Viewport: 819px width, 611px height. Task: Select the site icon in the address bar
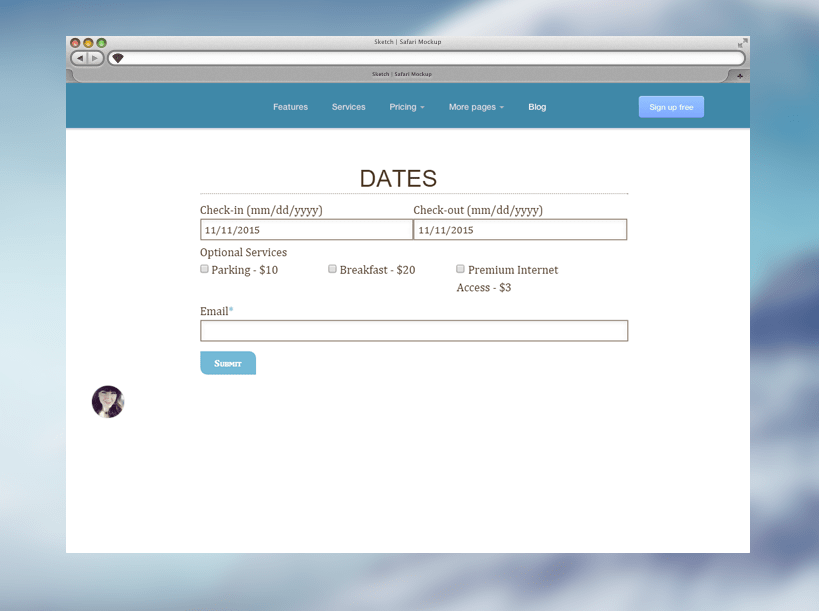[117, 57]
